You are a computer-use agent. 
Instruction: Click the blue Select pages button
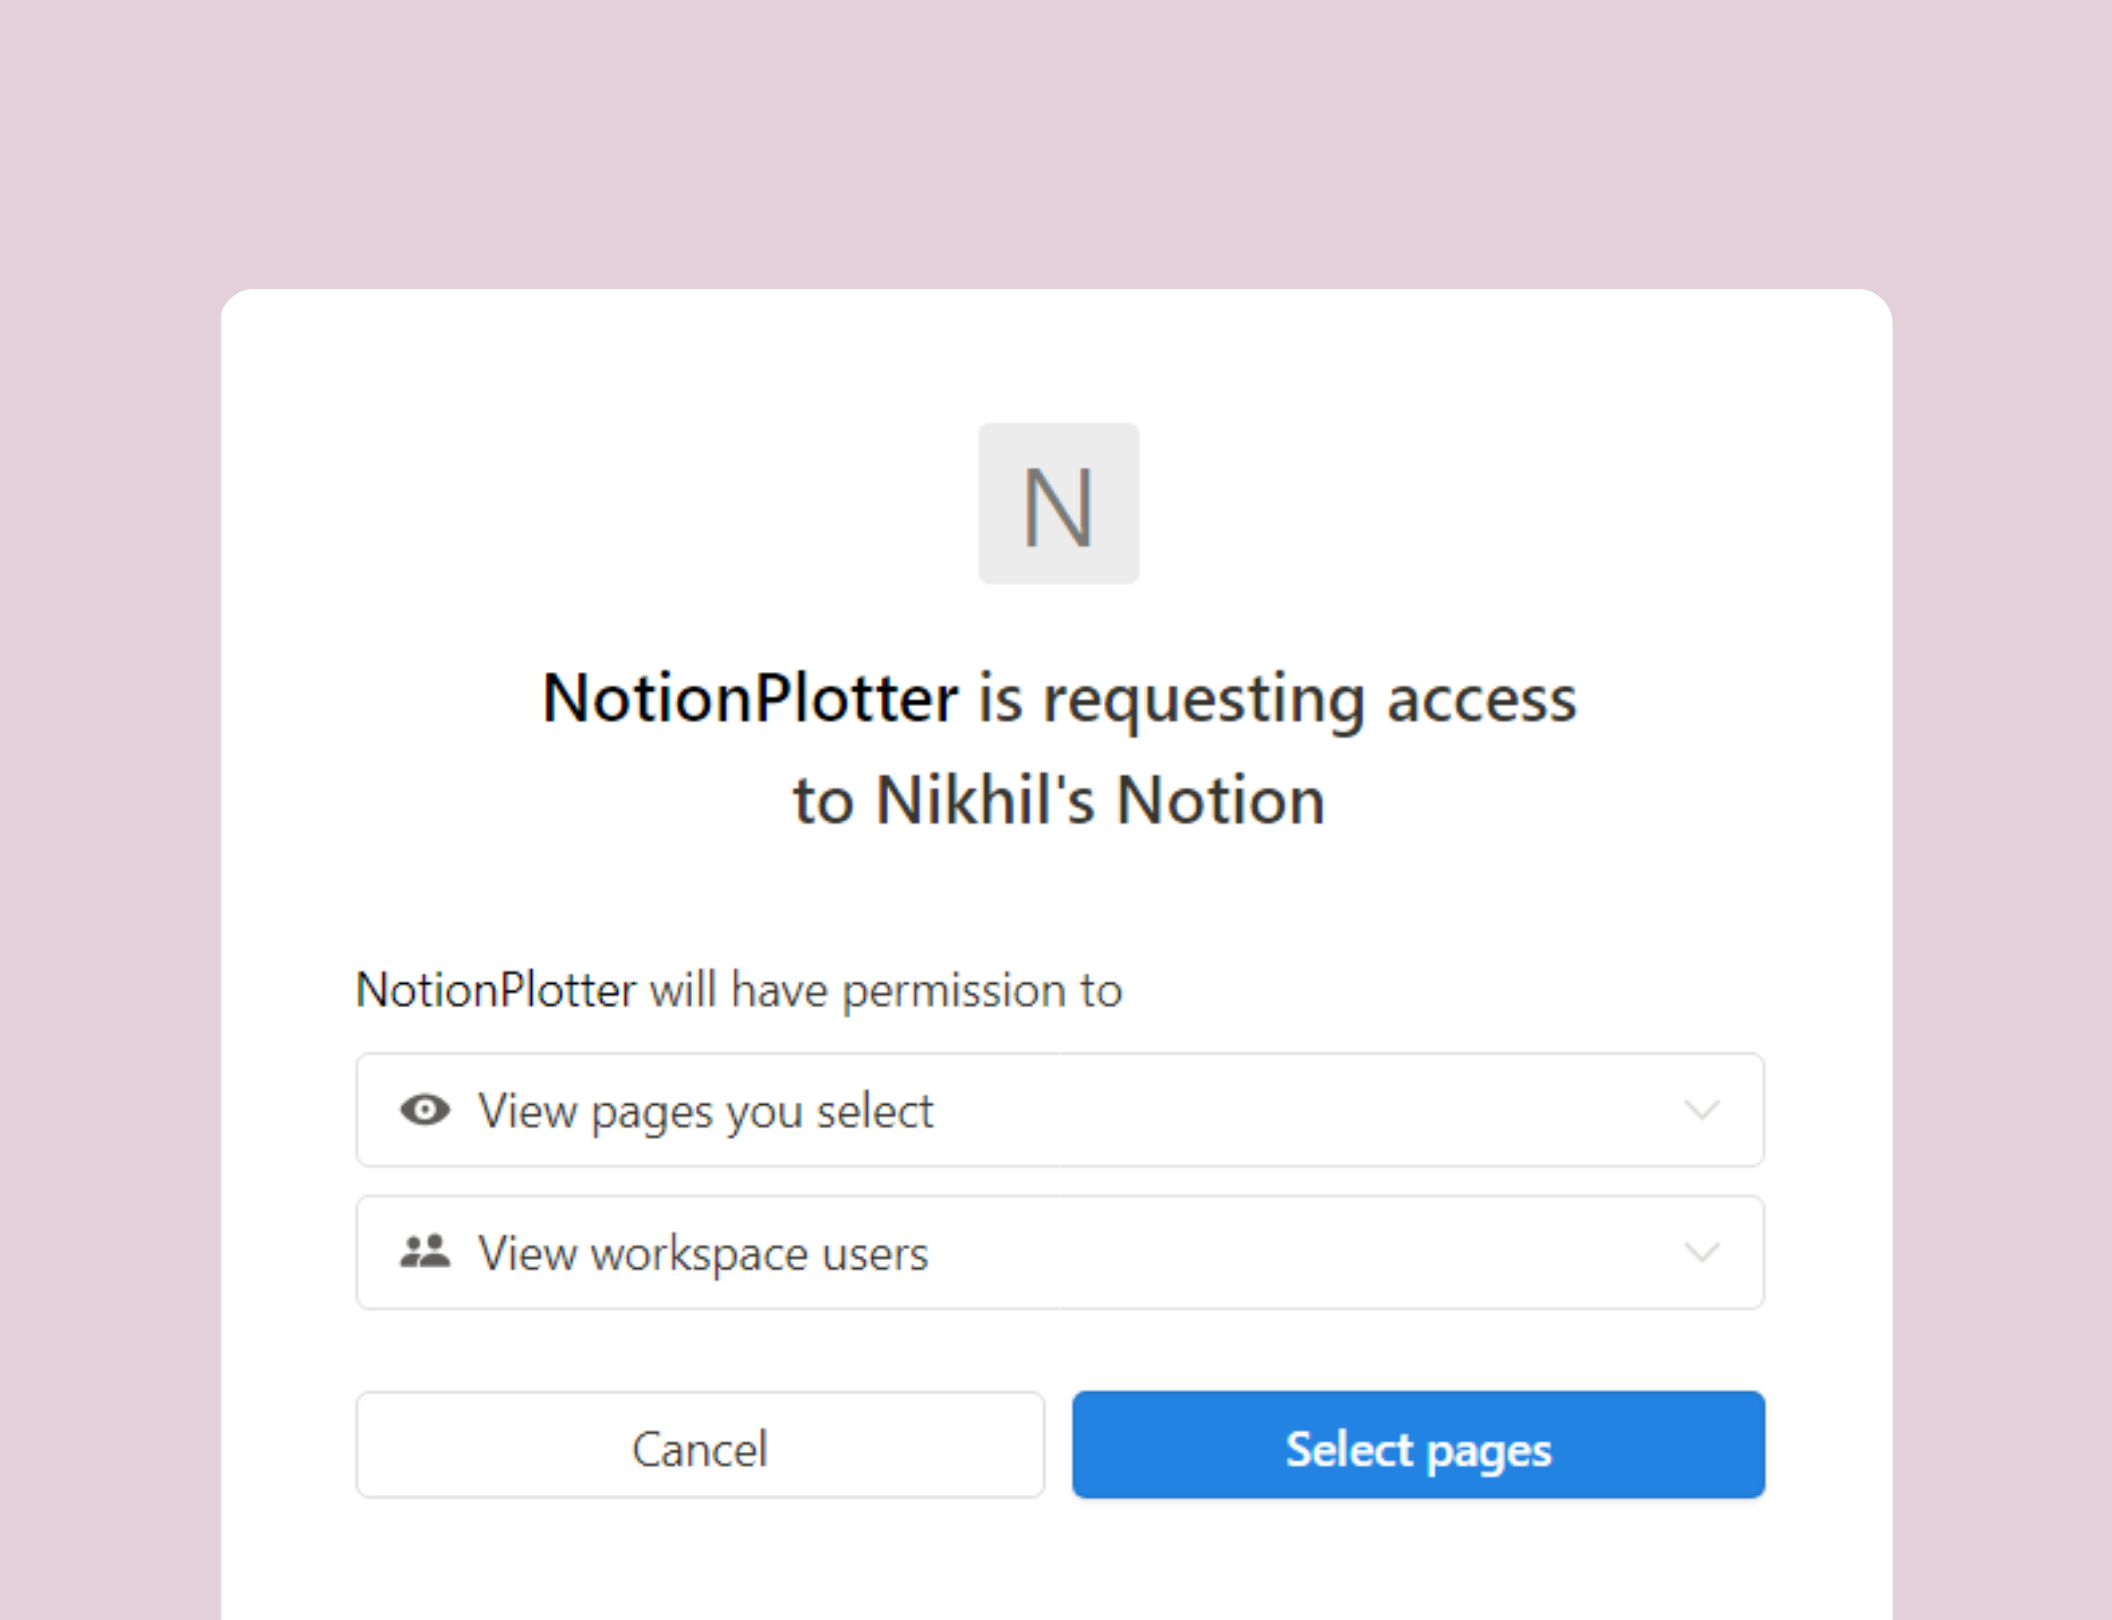(1418, 1445)
